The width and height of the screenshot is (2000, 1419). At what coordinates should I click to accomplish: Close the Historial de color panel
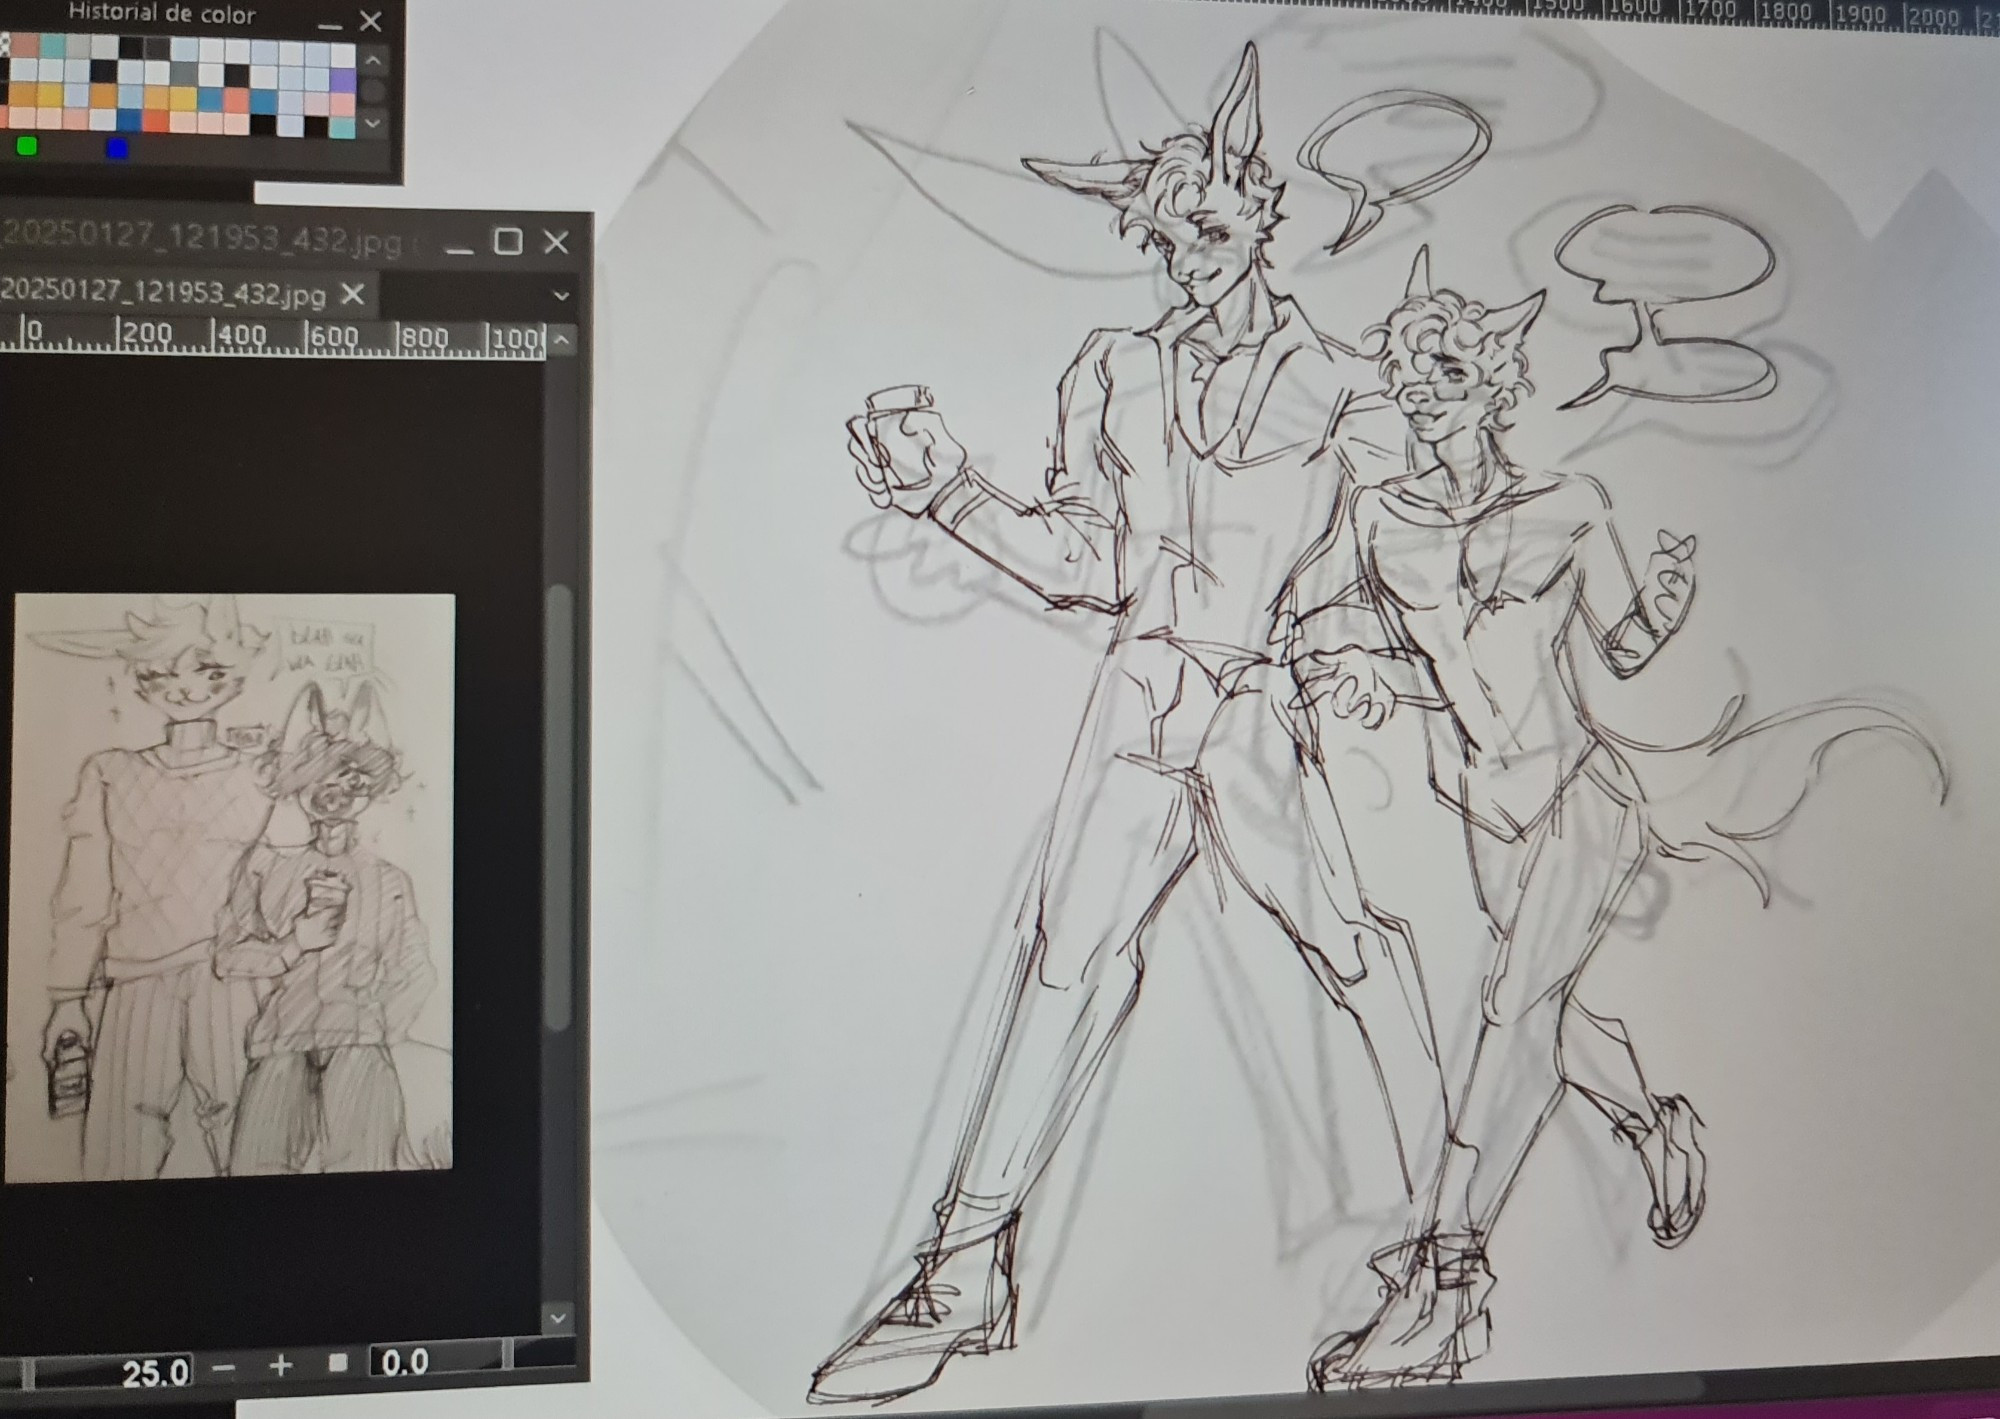point(371,20)
